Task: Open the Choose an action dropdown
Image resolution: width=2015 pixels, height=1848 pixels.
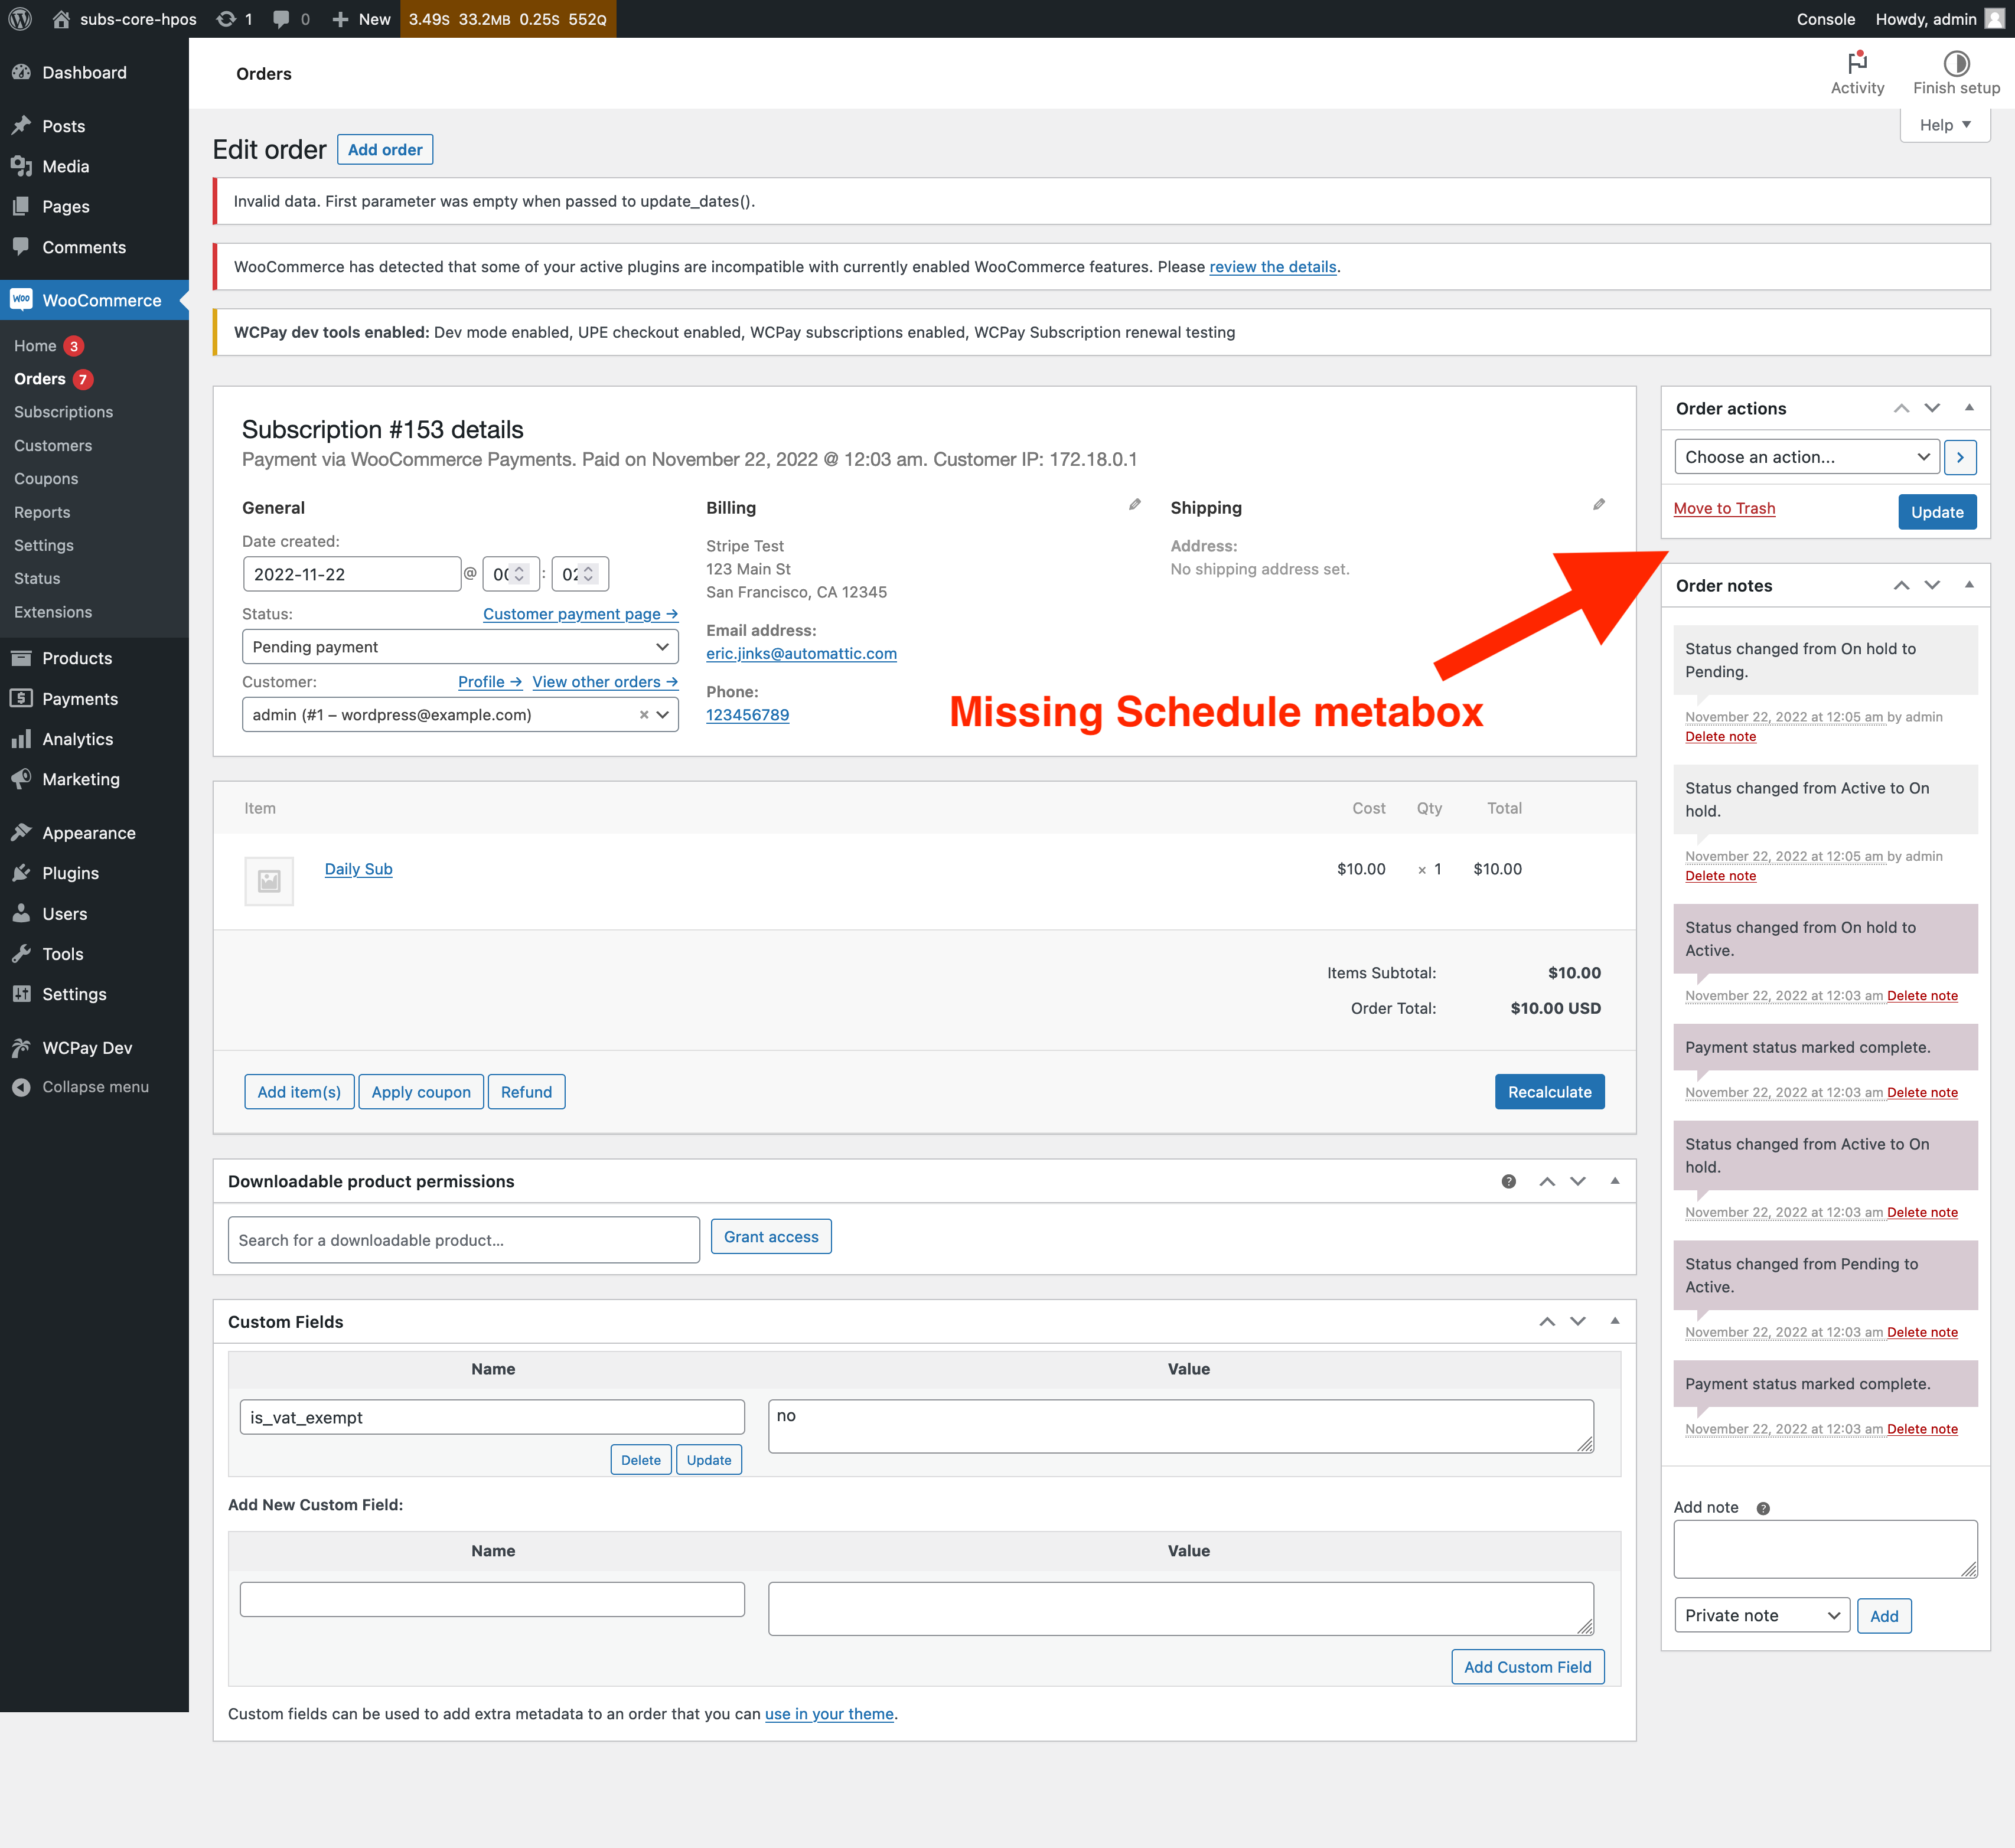Action: click(1805, 457)
